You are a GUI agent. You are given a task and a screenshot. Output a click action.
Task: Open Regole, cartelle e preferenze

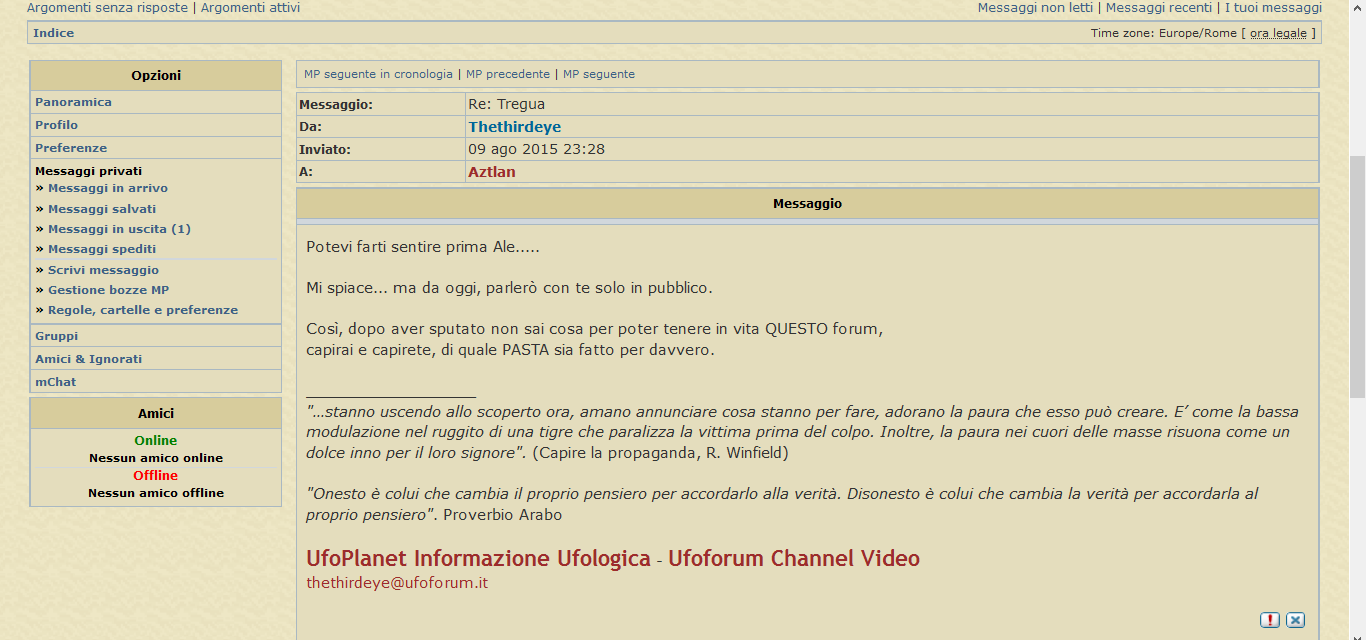pyautogui.click(x=143, y=310)
